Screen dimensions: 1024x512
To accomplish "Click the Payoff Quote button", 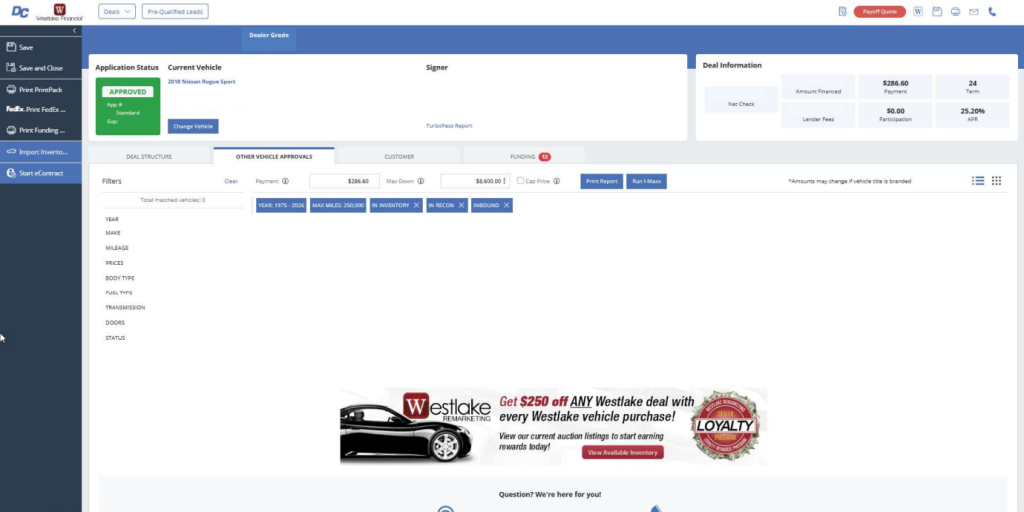I will [x=879, y=12].
